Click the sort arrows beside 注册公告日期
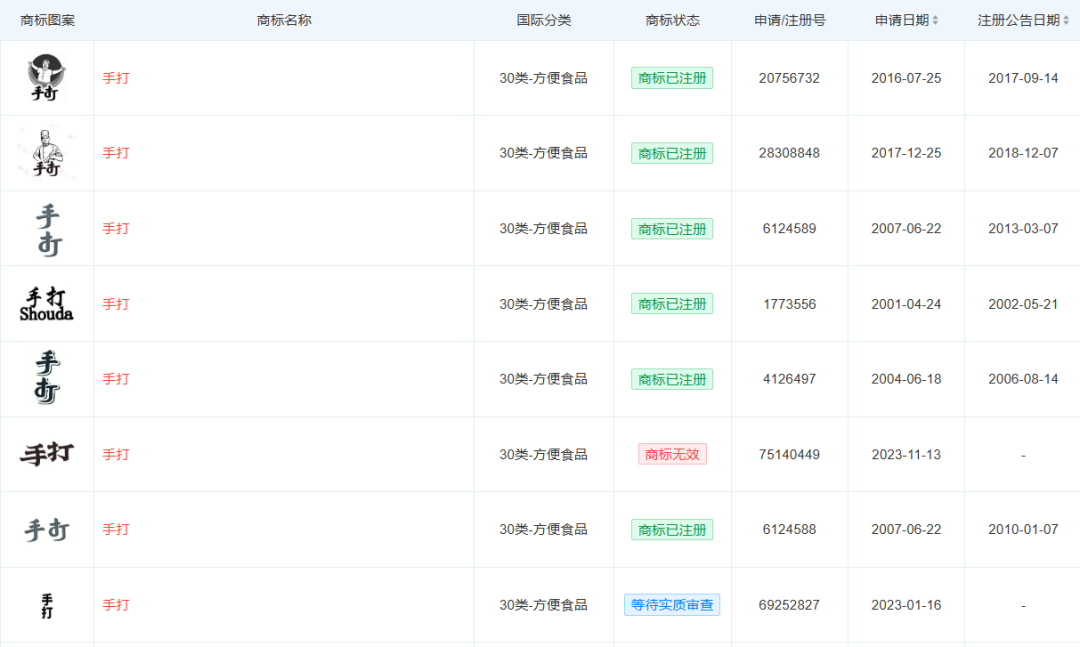Viewport: 1080px width, 647px height. click(1066, 20)
